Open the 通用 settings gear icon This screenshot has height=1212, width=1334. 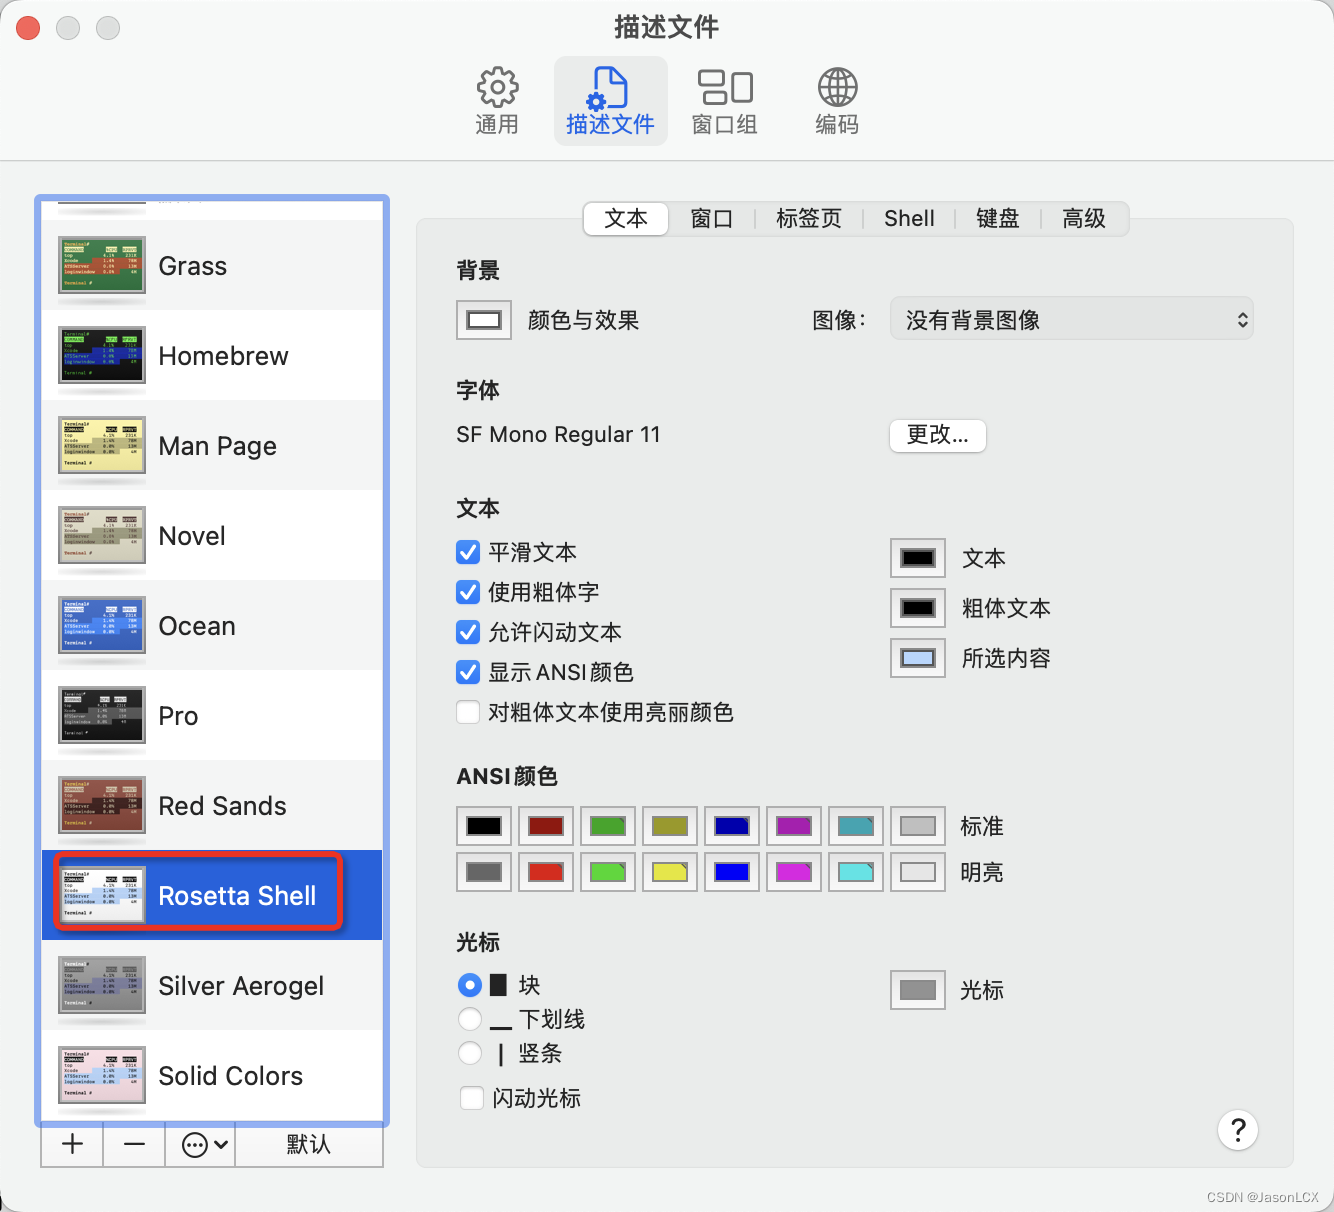pyautogui.click(x=497, y=99)
